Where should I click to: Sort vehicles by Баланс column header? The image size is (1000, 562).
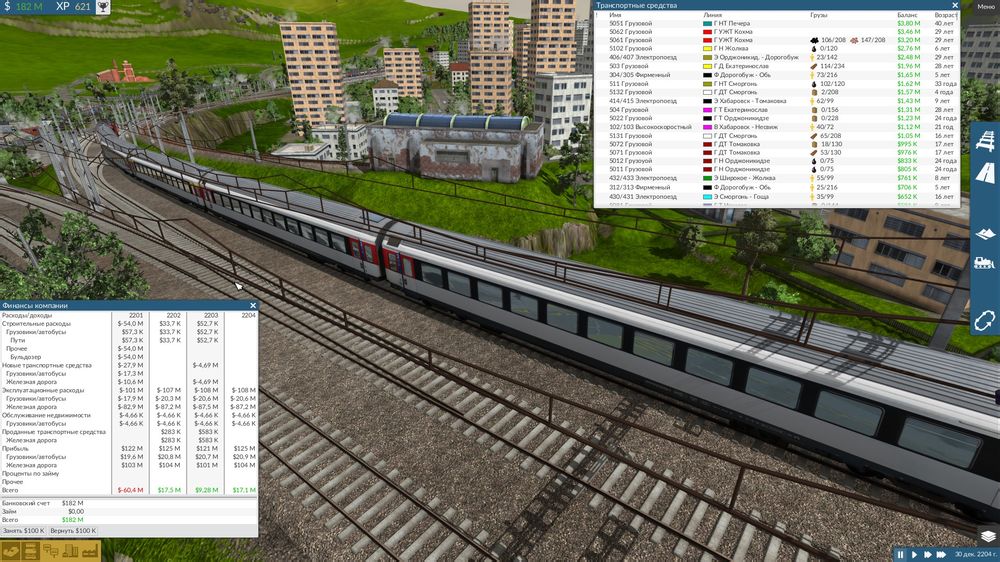click(907, 15)
